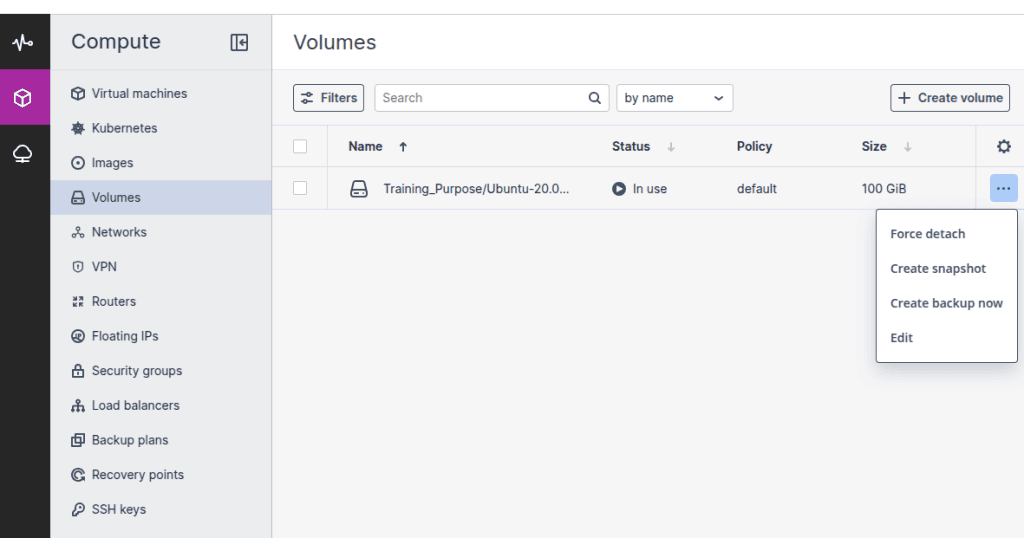Open the monitoring pulse icon in left rail
Viewport: 1024px width, 538px height.
(x=22, y=43)
